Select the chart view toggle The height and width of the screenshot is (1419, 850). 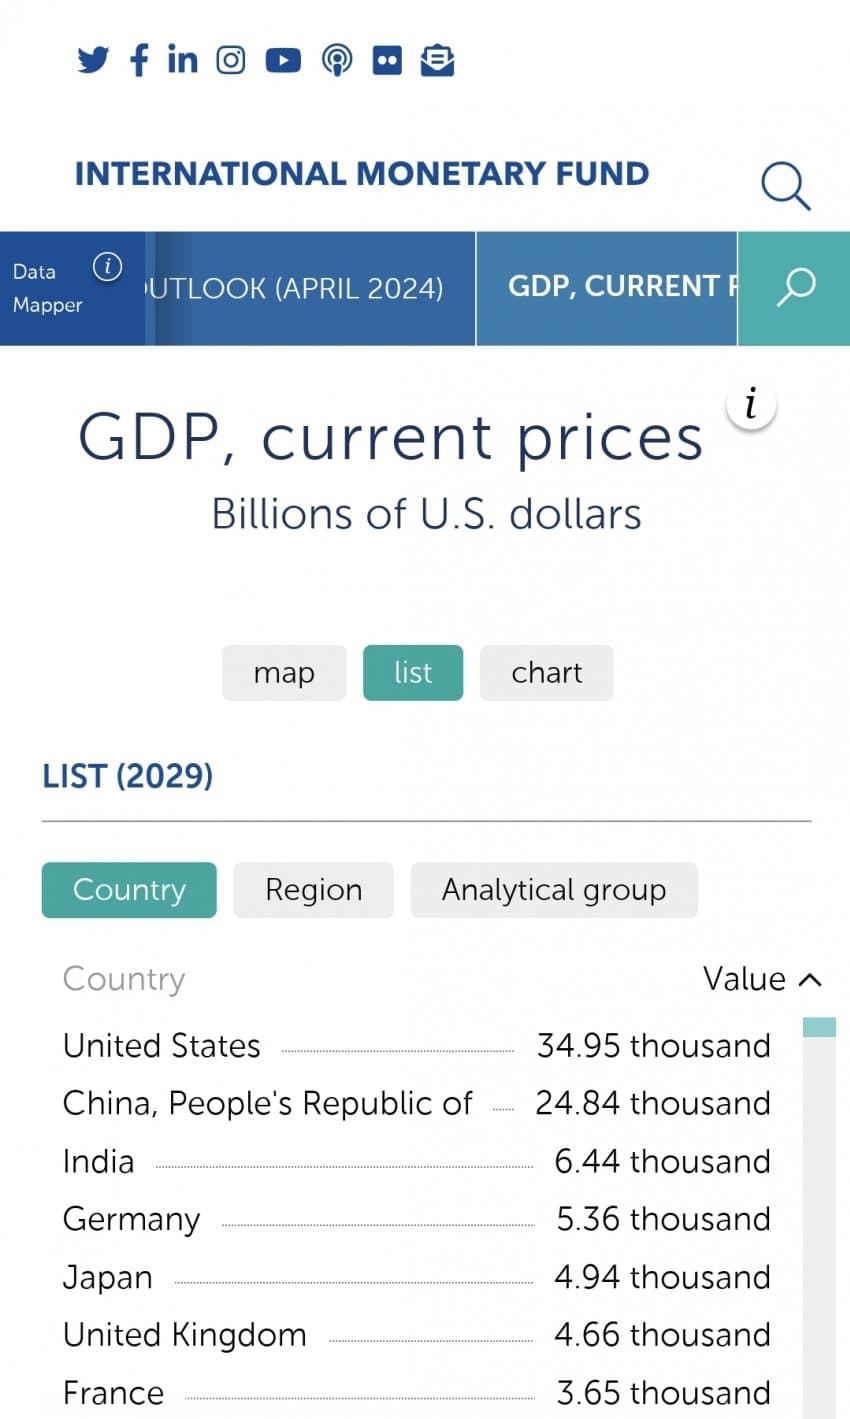pos(546,673)
